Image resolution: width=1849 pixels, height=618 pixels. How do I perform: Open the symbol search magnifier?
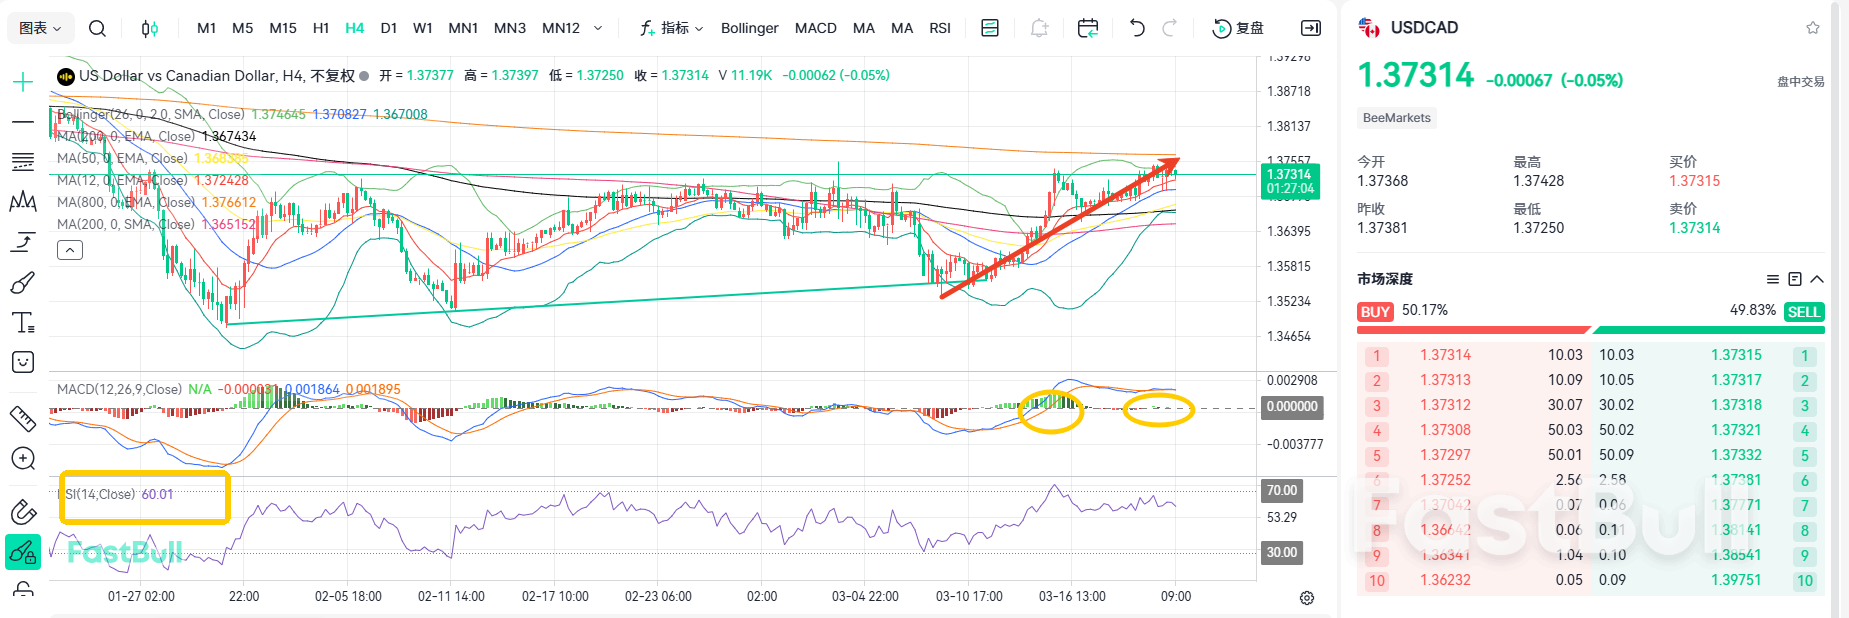point(97,28)
